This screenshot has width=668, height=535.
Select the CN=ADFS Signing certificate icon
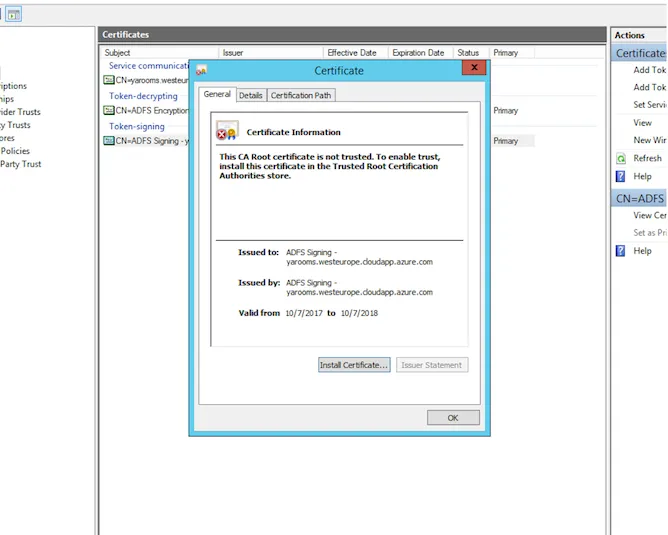click(109, 141)
